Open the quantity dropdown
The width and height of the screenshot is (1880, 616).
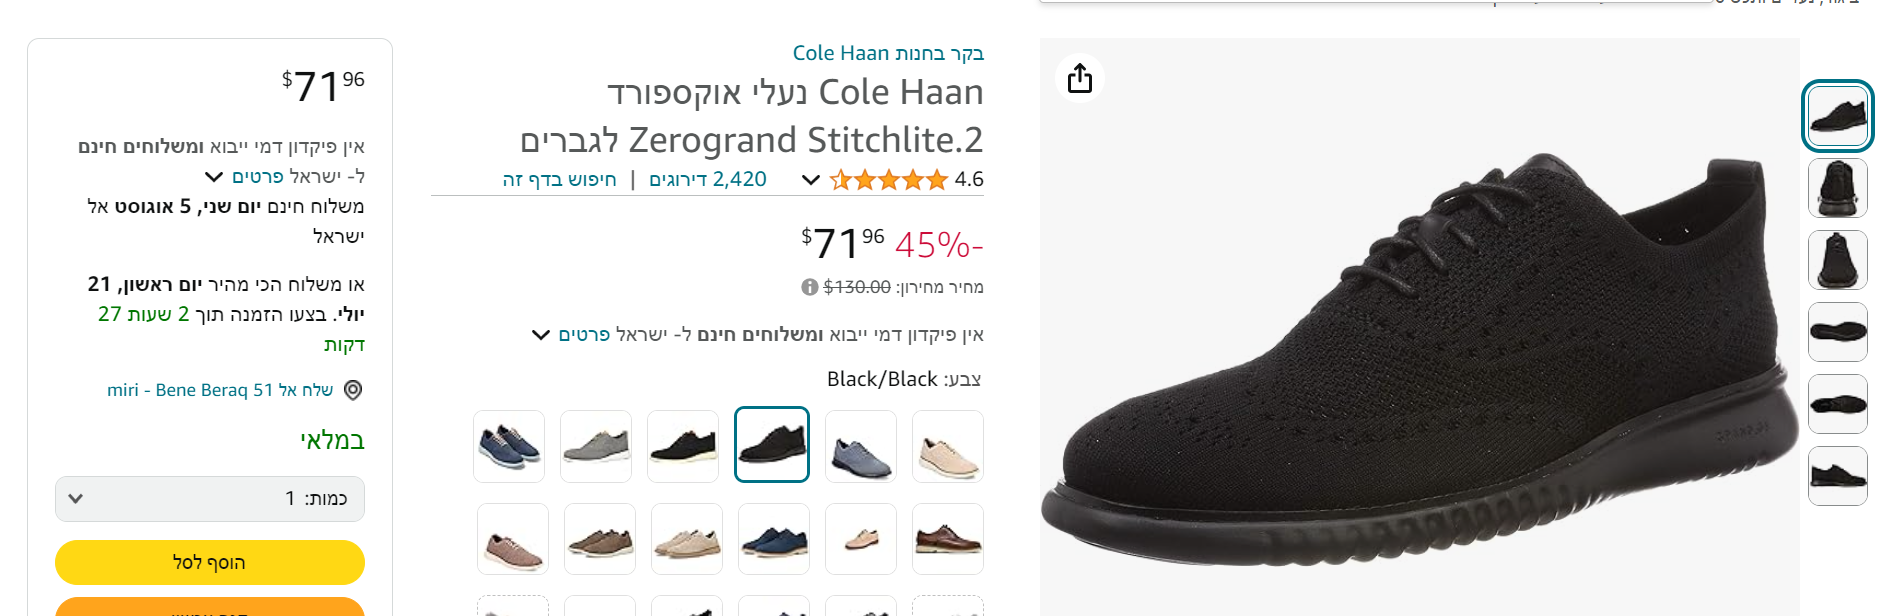(210, 499)
